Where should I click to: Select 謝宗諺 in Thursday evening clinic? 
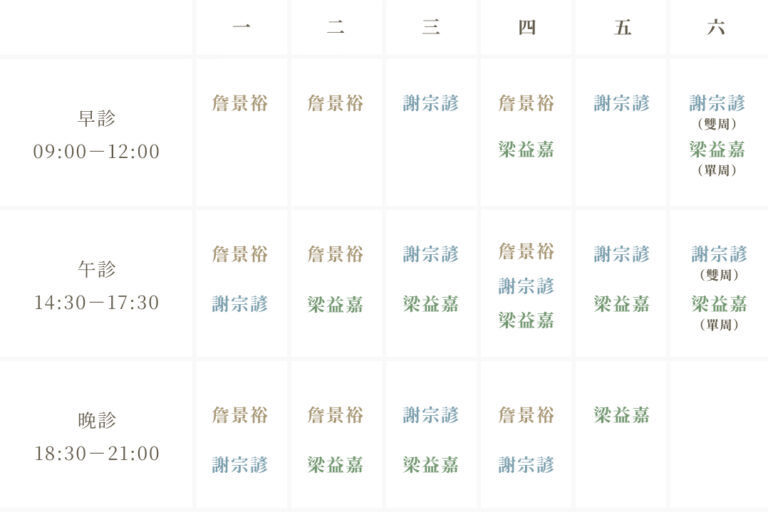(526, 465)
